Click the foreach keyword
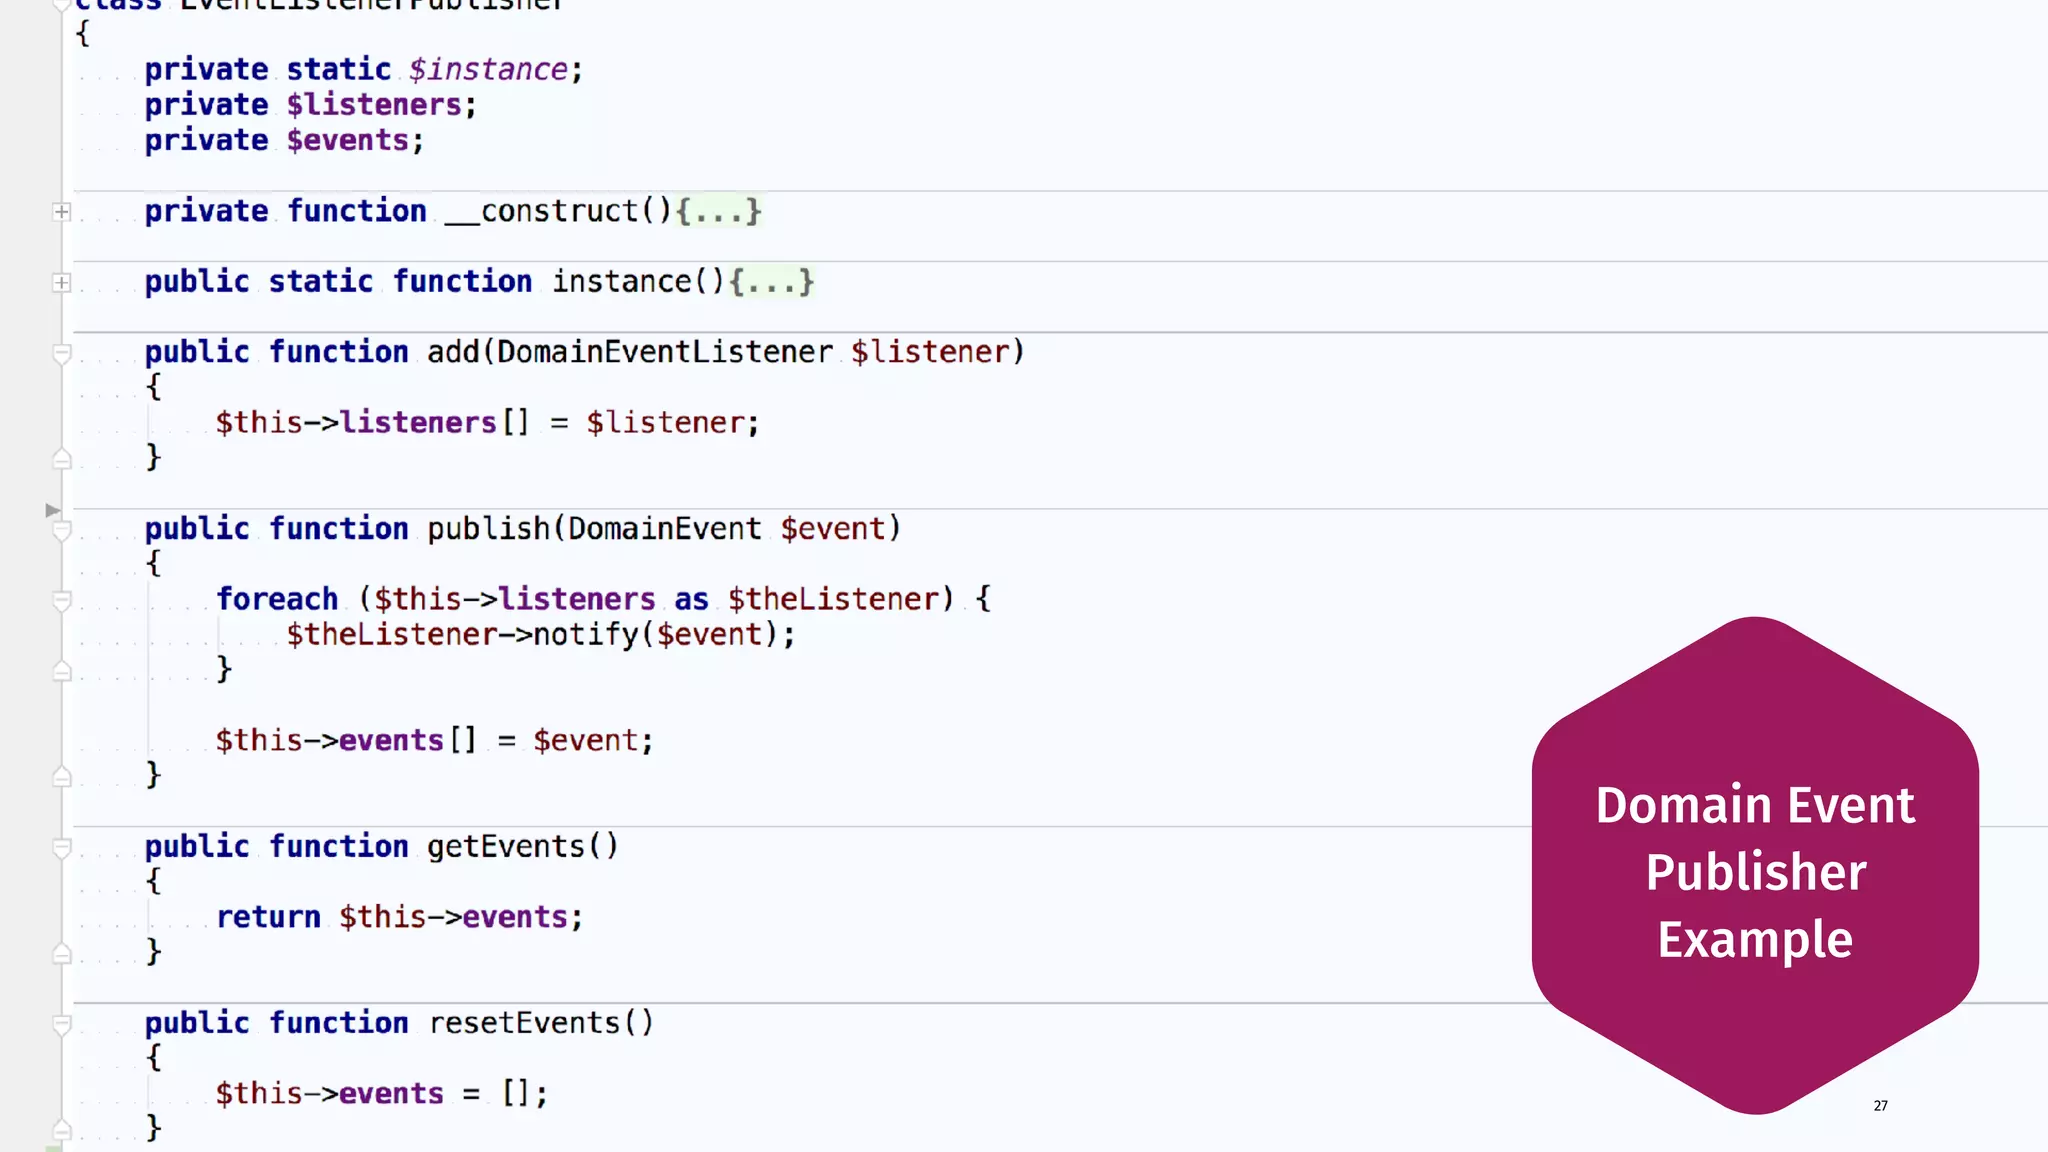 click(x=277, y=599)
